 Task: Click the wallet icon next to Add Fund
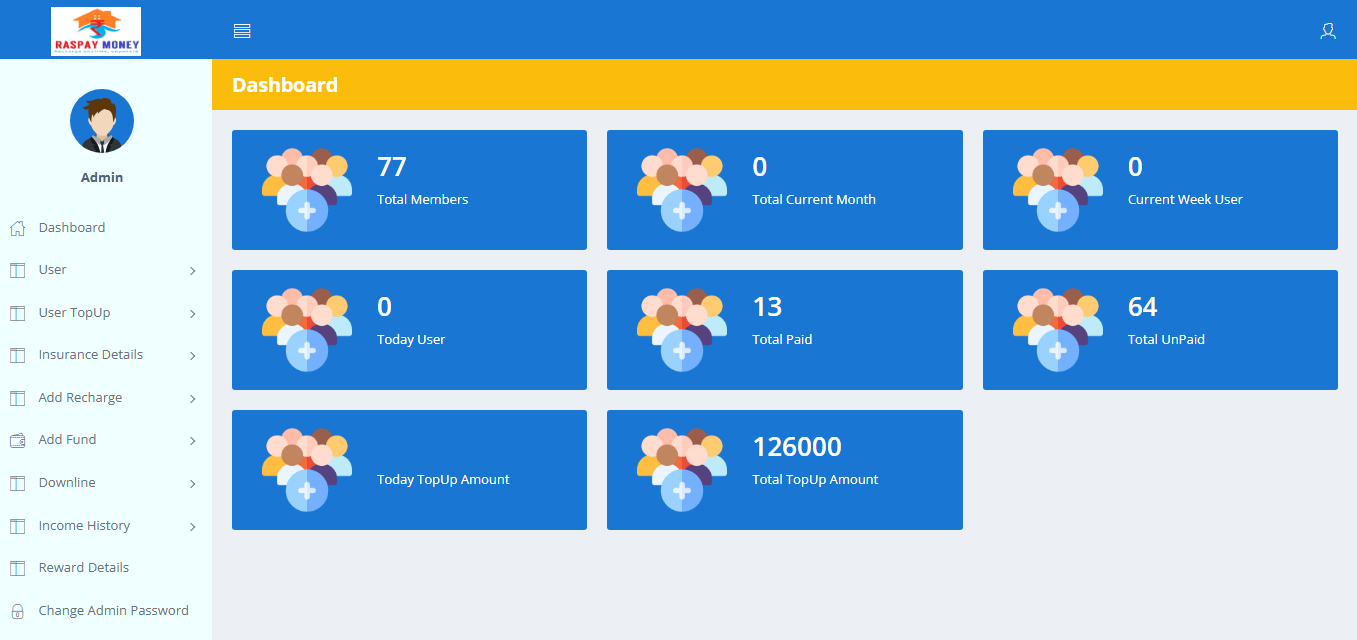17,440
